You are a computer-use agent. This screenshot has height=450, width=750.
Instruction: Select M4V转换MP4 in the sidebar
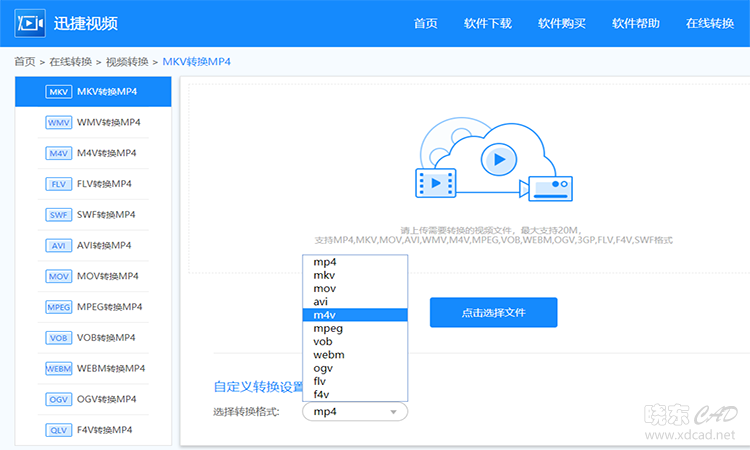pos(93,153)
